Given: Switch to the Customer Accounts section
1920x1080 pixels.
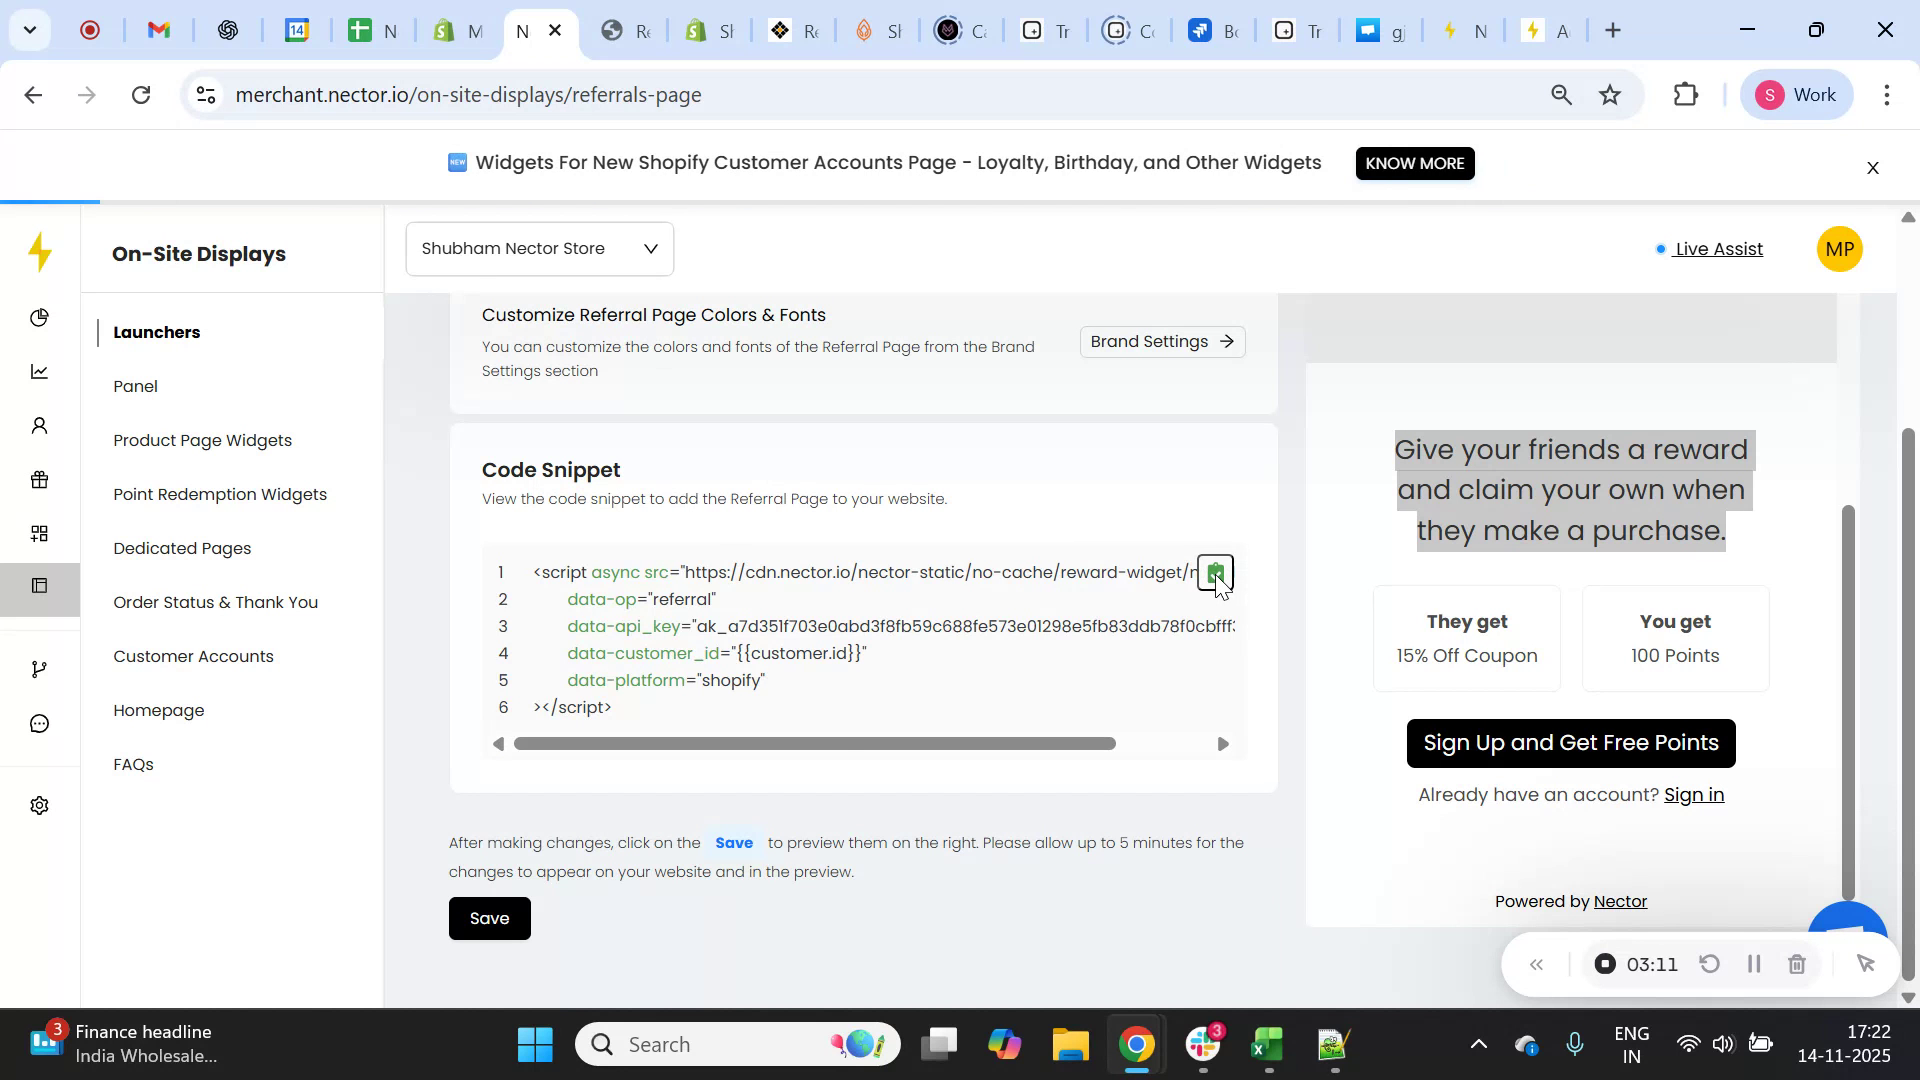Looking at the screenshot, I should [x=193, y=656].
